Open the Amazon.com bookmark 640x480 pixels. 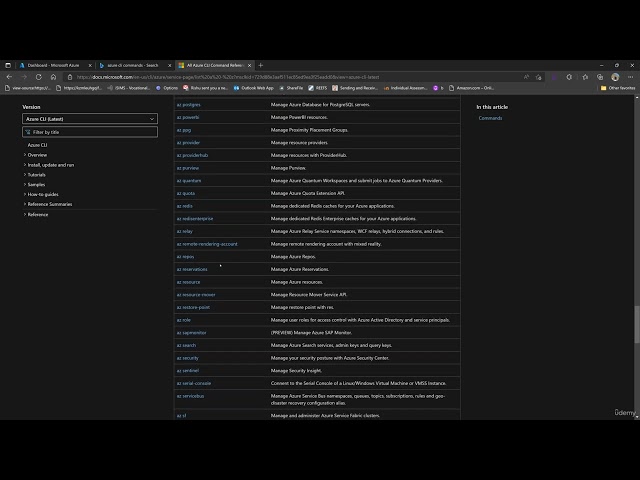471,88
